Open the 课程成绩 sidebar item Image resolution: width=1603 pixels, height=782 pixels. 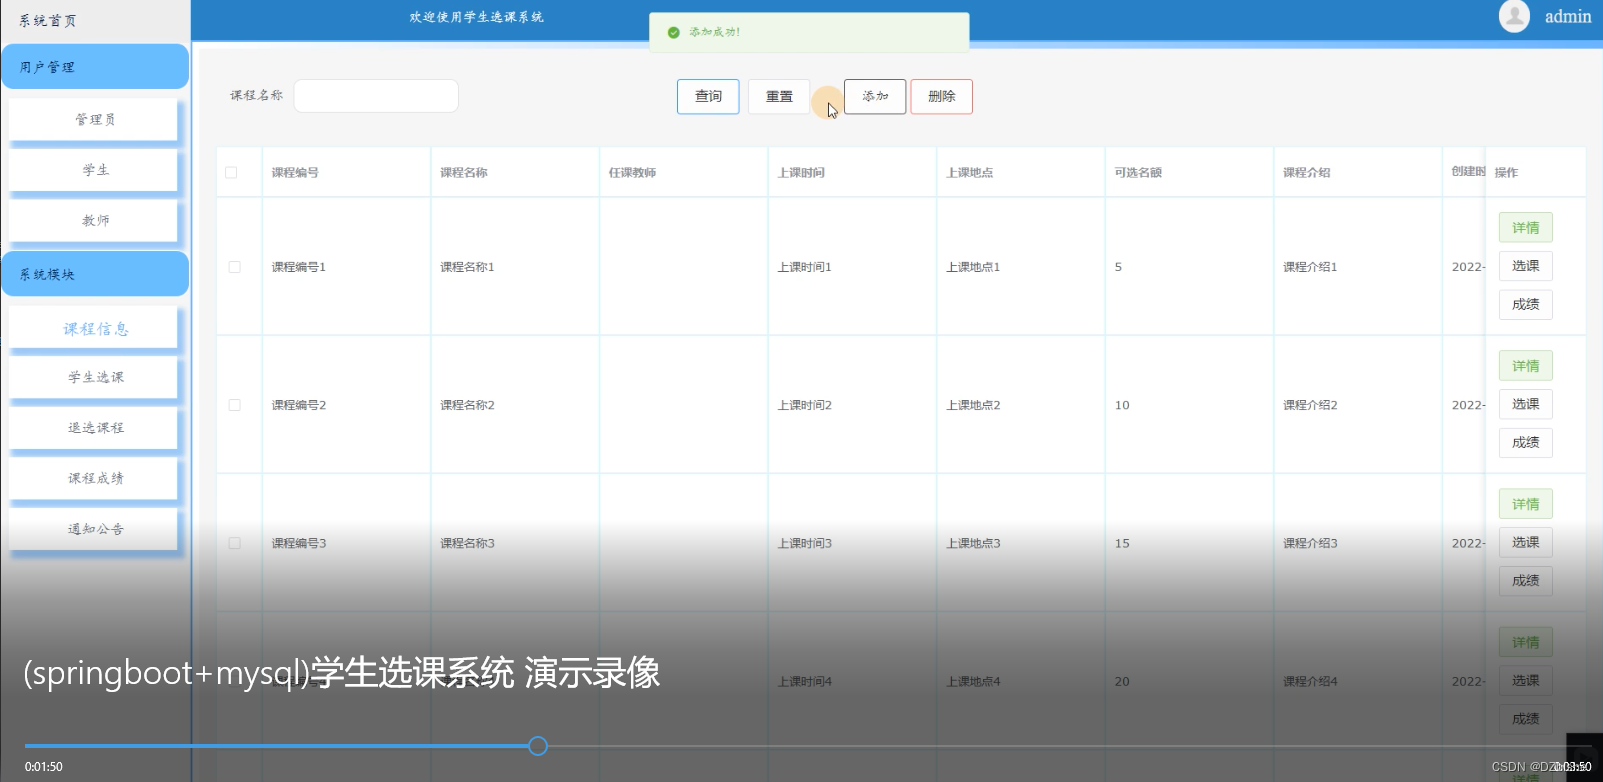coord(94,478)
